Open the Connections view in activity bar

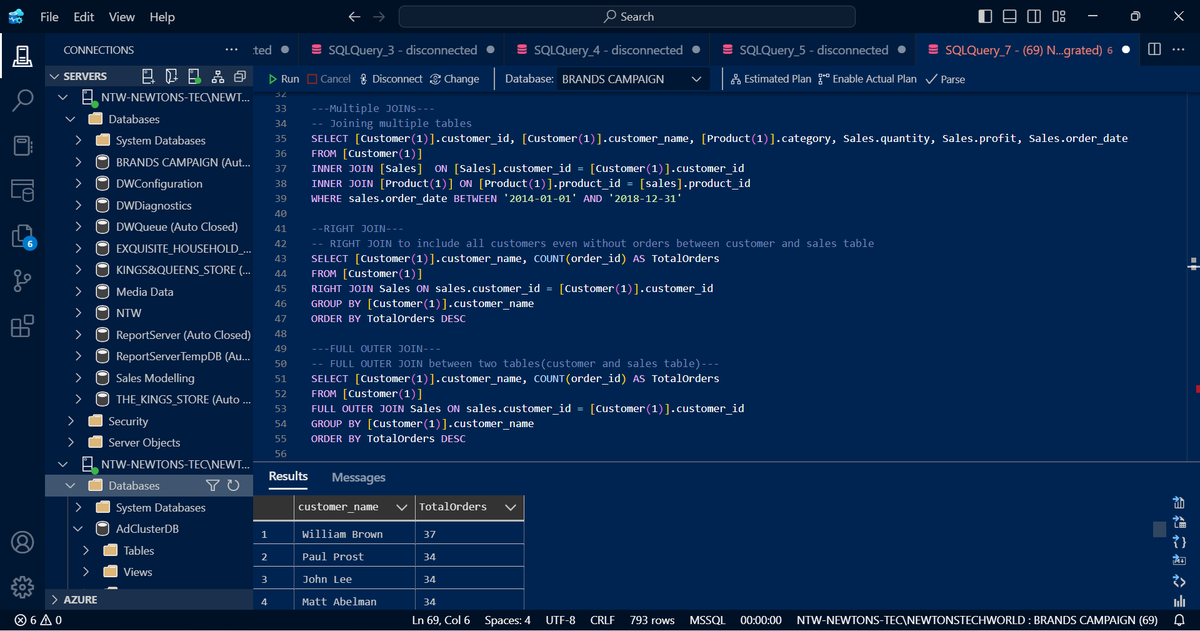[x=22, y=56]
